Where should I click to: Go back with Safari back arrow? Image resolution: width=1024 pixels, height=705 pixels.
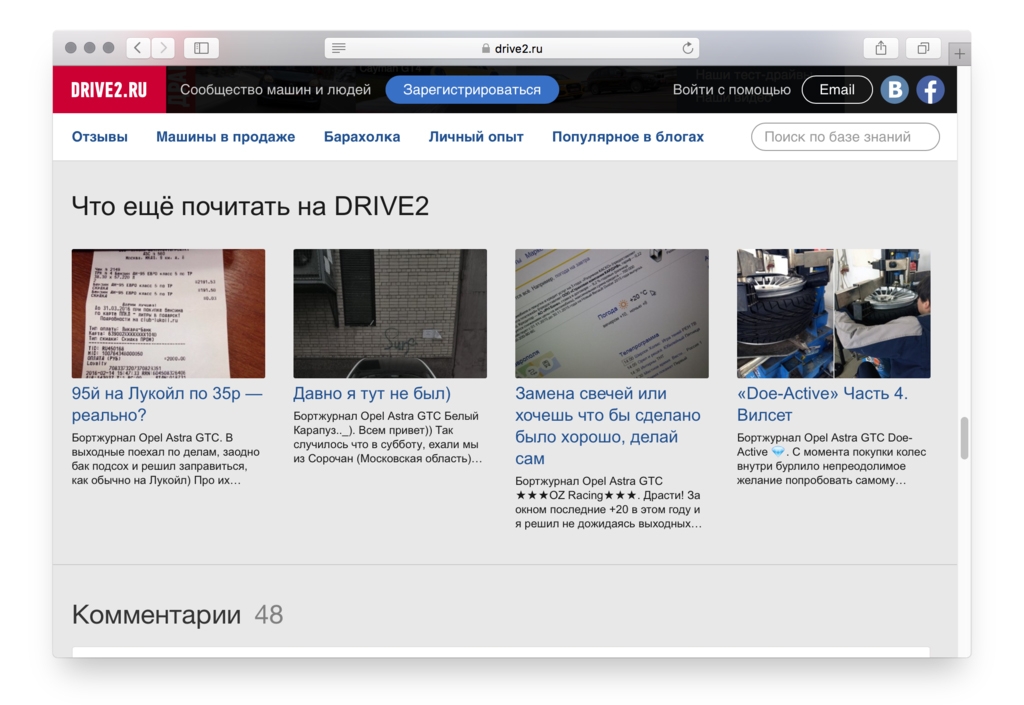point(138,48)
